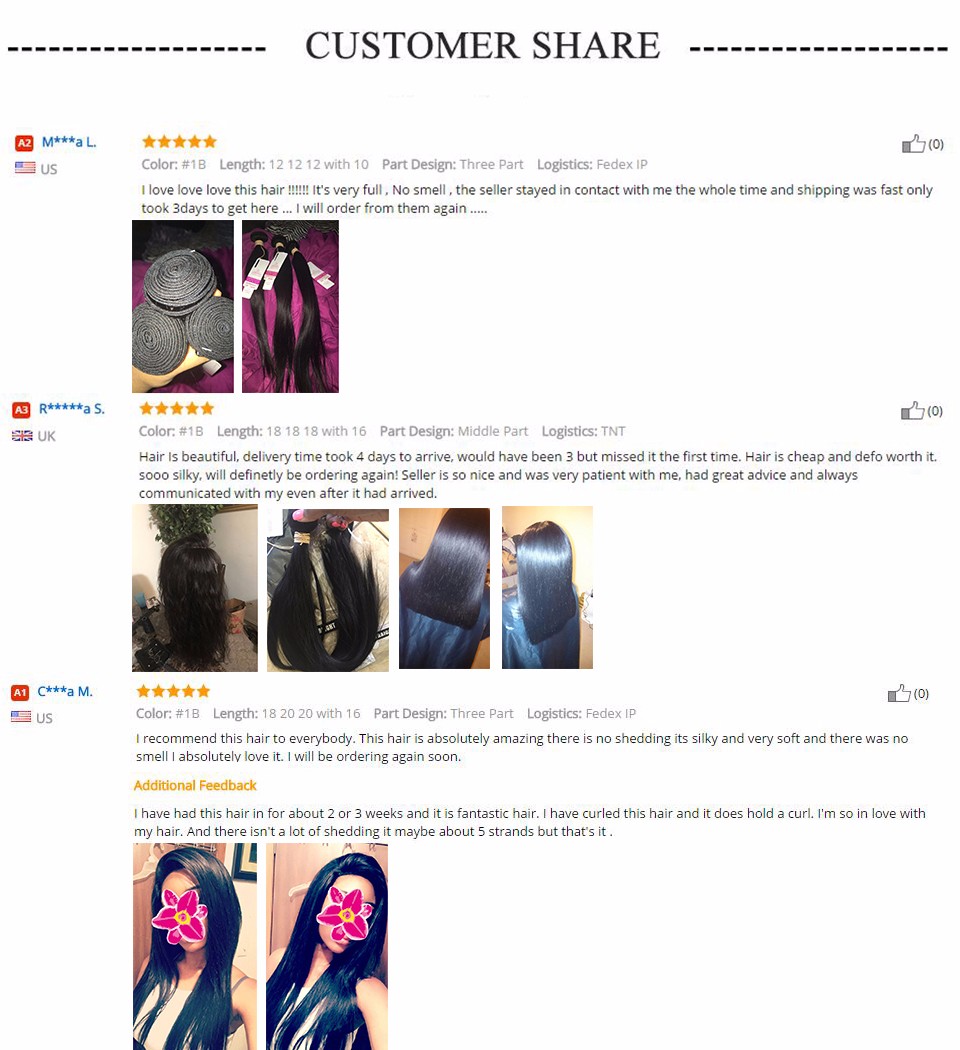The image size is (960, 1050).
Task: Click the five-star rating of M***a L.'s review
Action: point(179,141)
